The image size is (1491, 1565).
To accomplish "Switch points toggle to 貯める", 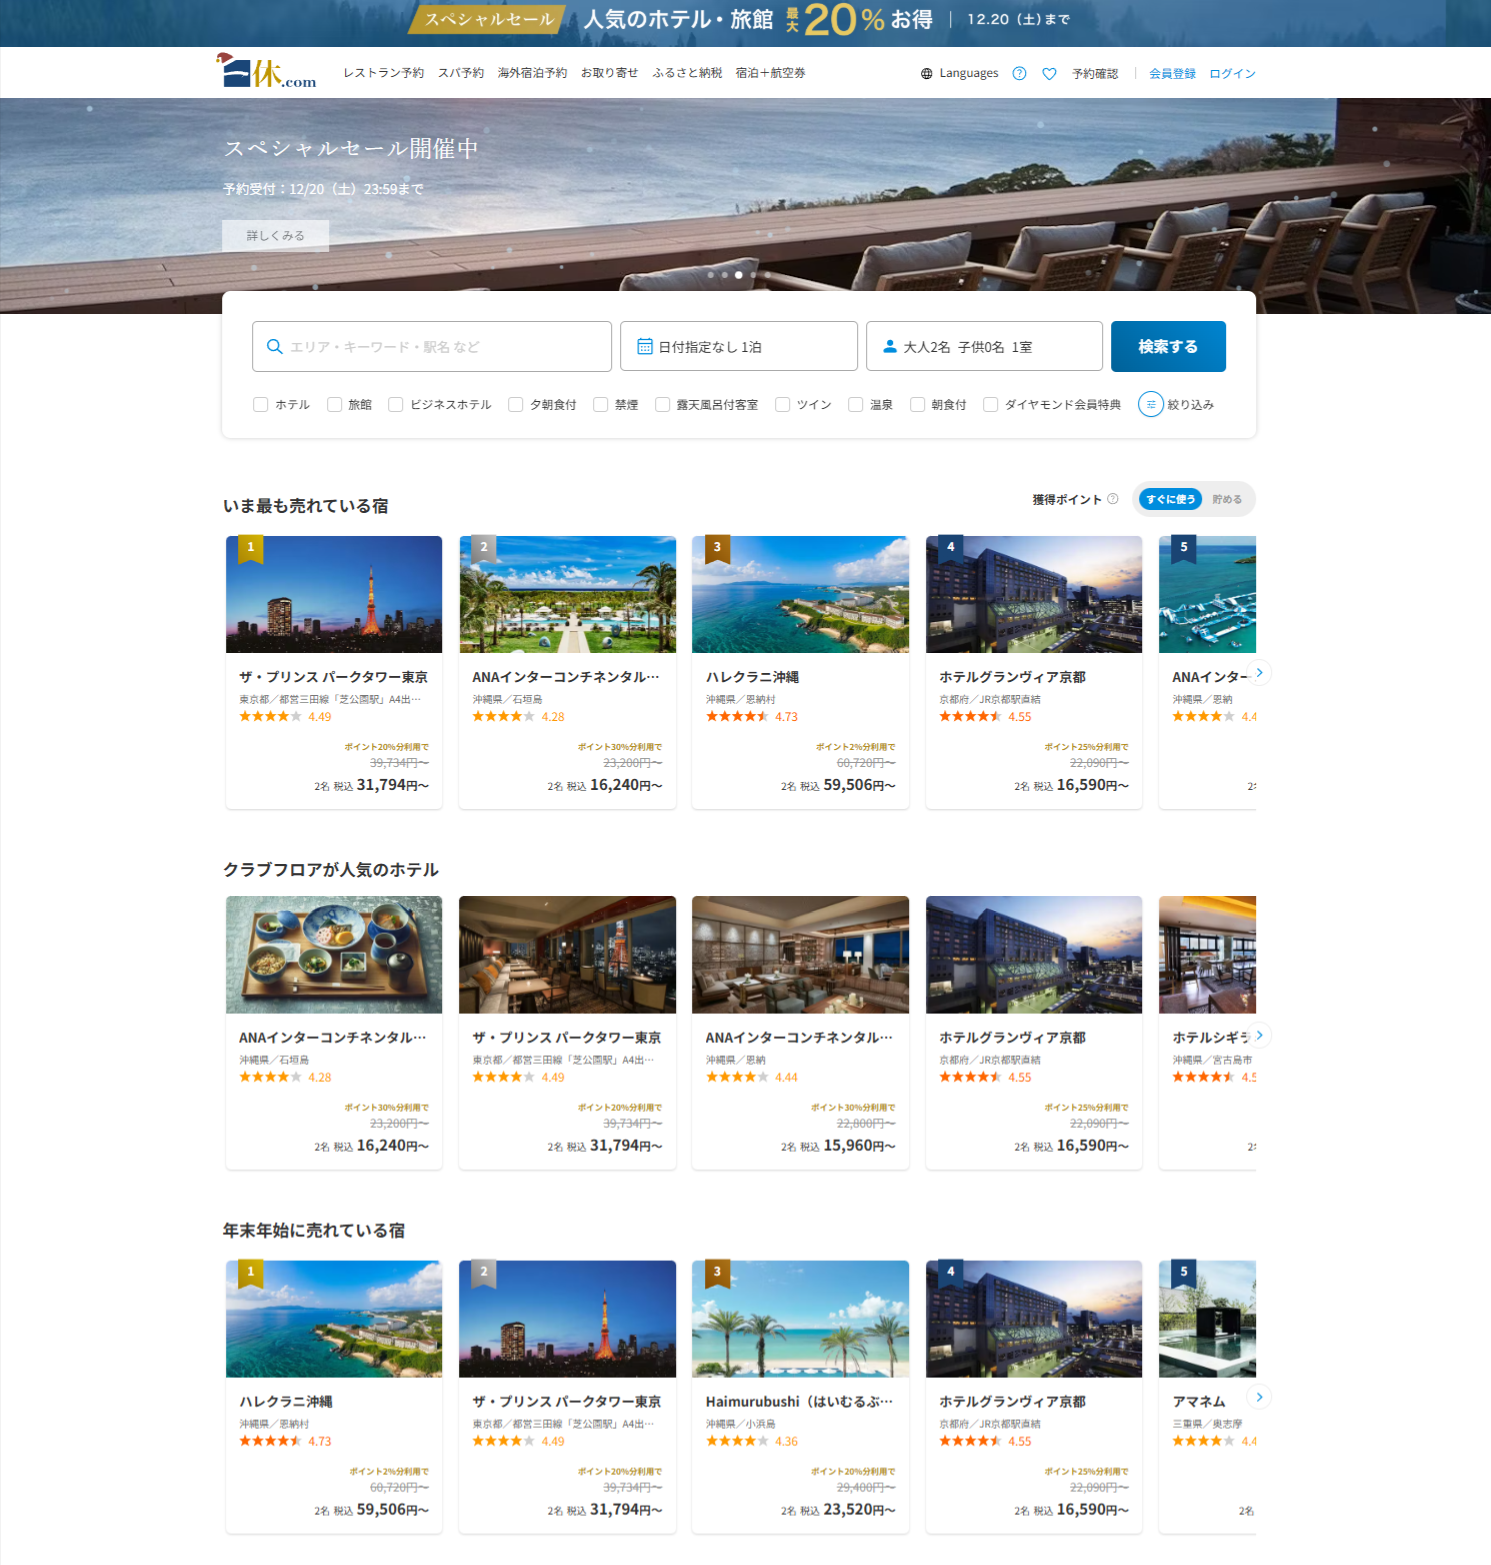I will (x=1227, y=499).
